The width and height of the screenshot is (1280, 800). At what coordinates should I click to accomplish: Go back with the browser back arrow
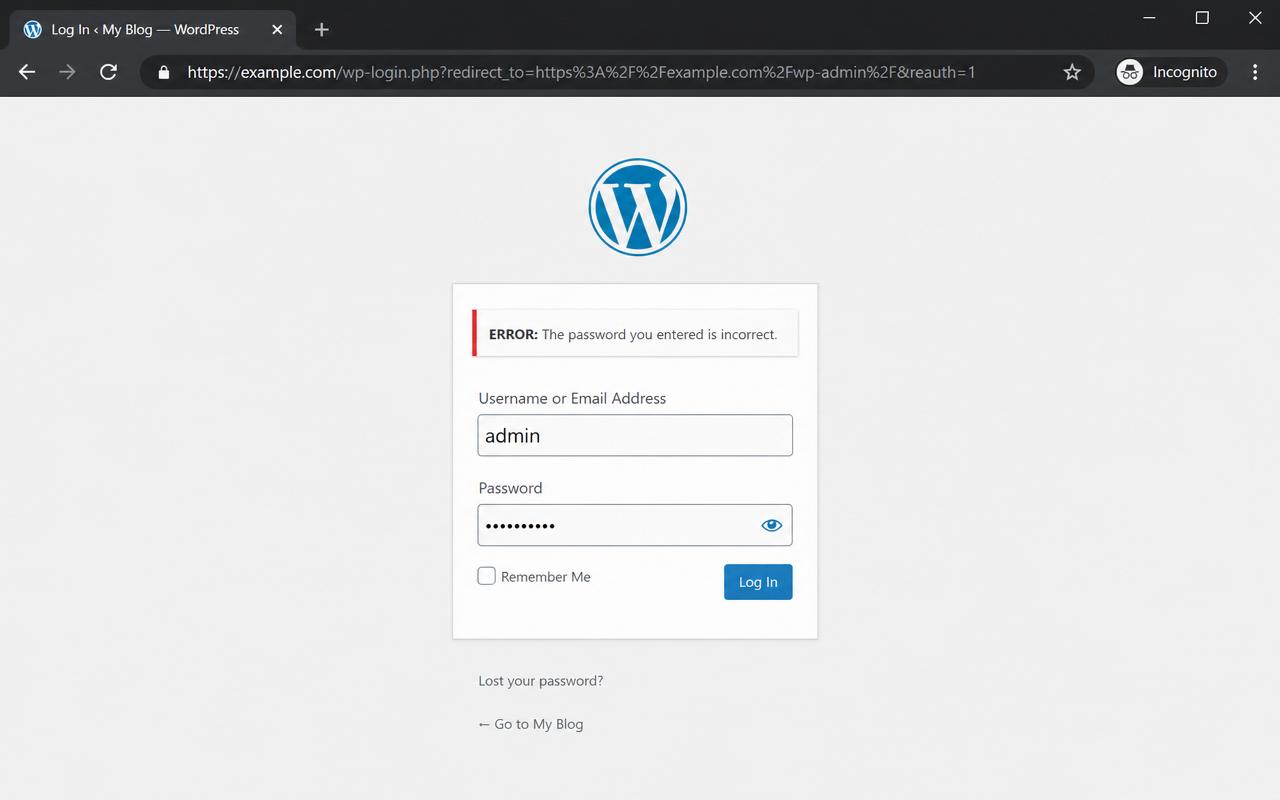(27, 72)
